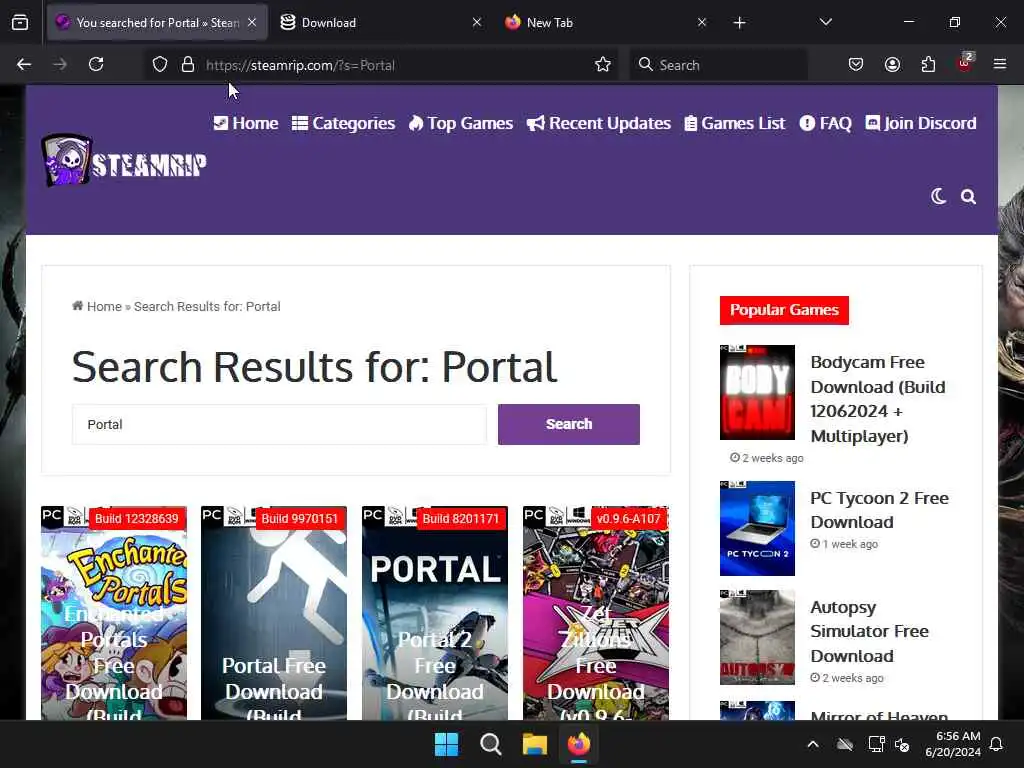This screenshot has width=1024, height=768.
Task: Click the SteamRIP logo
Action: point(124,161)
